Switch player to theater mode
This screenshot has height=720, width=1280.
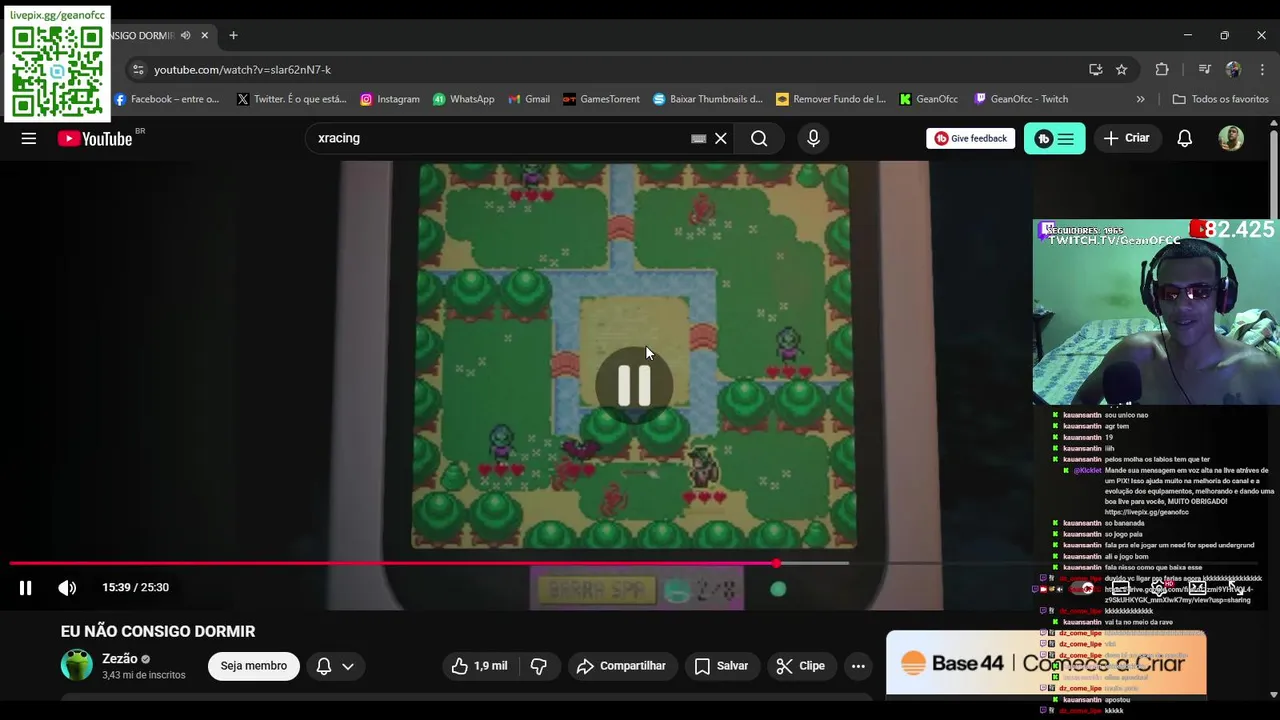1197,588
